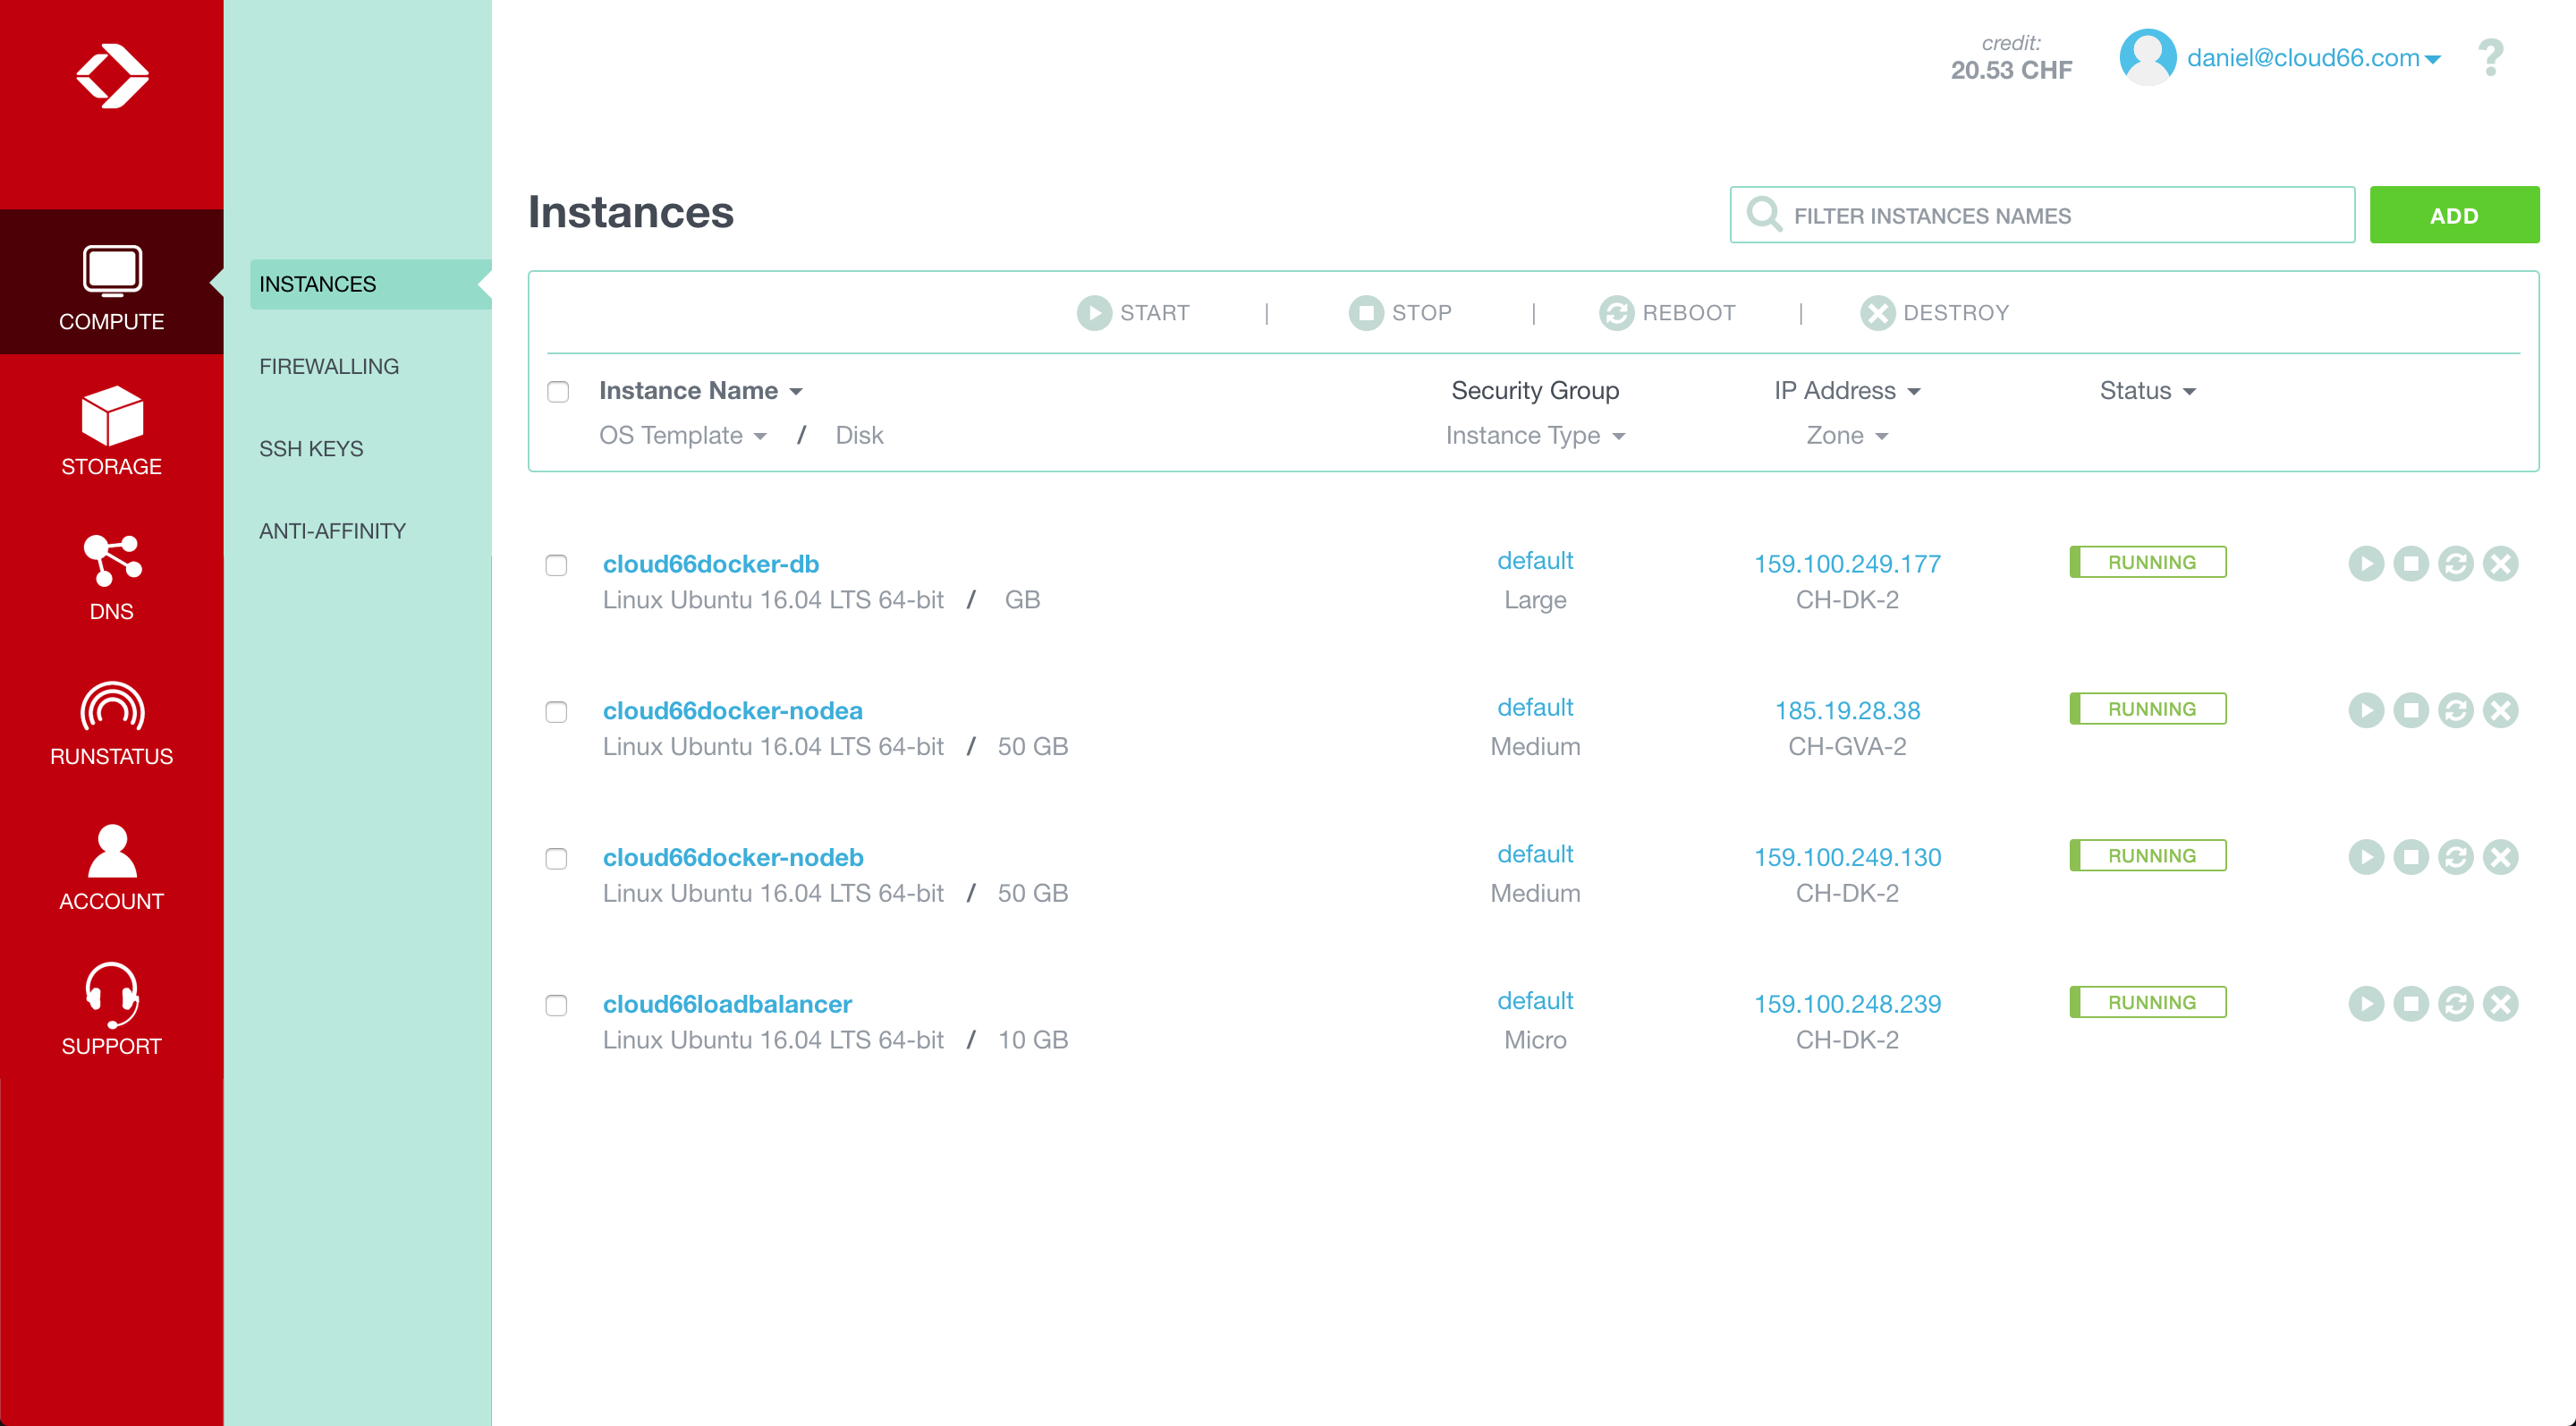The height and width of the screenshot is (1426, 2576).
Task: Click the RUNNING status badge for cloud66loadbalancer
Action: click(2148, 1002)
